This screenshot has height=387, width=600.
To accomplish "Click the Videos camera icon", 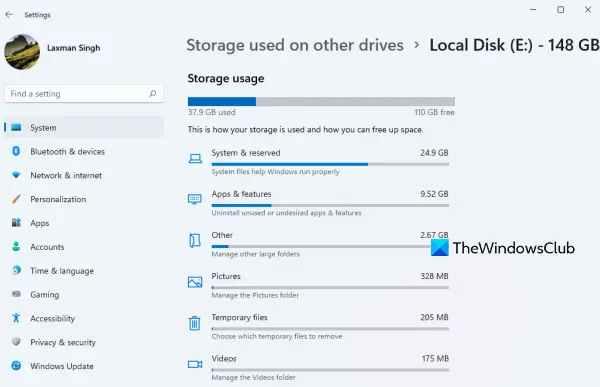I will point(195,364).
